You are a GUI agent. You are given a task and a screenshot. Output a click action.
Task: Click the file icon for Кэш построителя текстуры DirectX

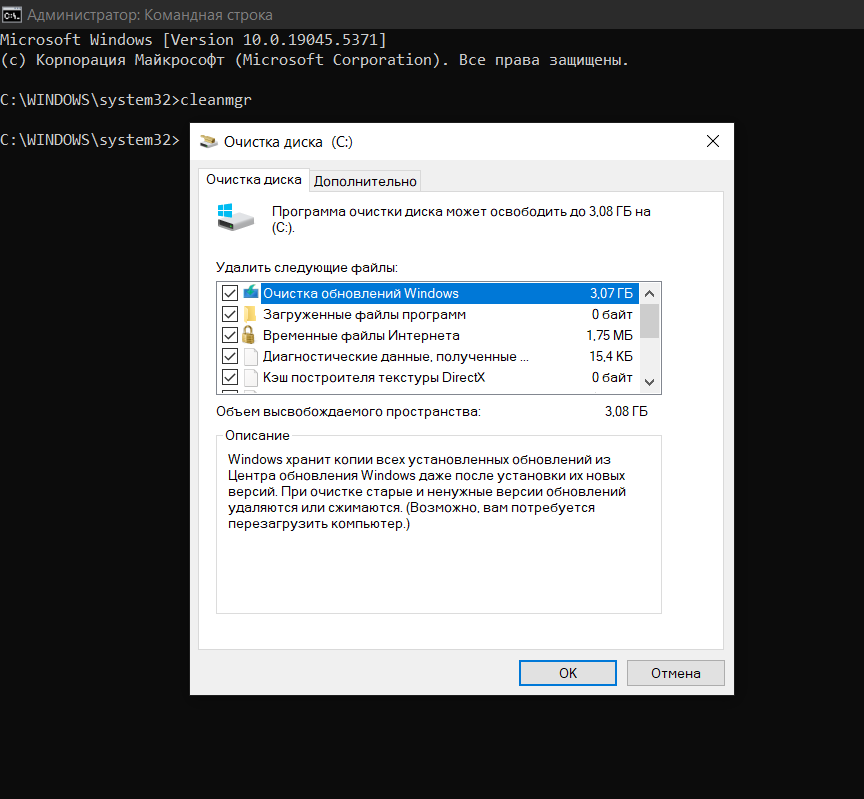pos(251,377)
